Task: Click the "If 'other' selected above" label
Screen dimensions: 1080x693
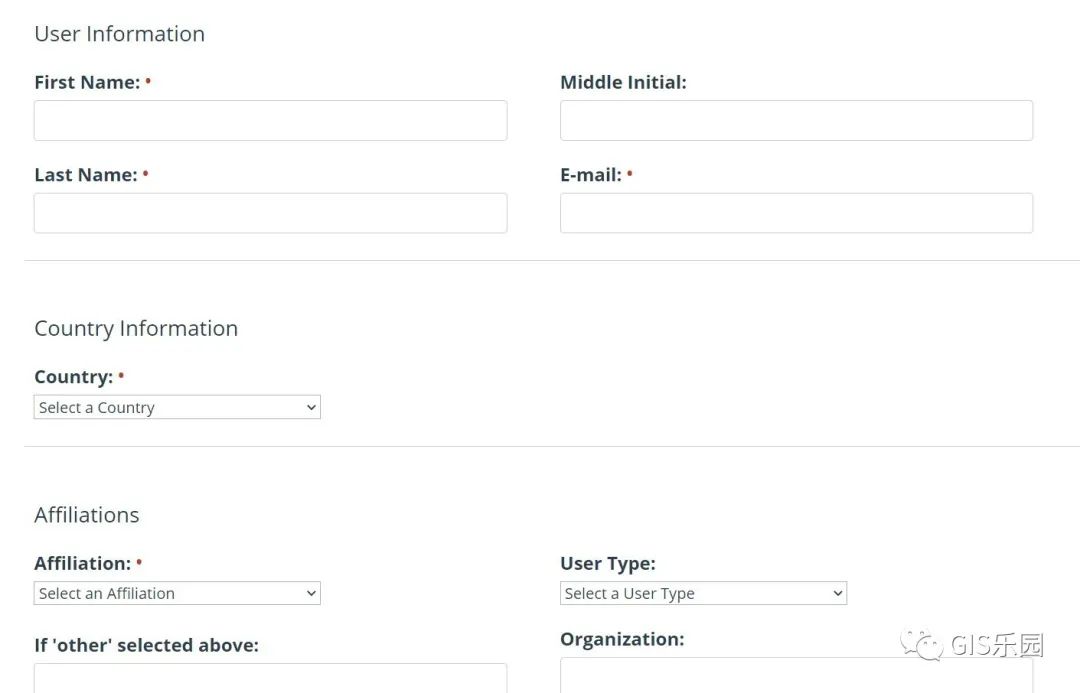Action: (147, 645)
